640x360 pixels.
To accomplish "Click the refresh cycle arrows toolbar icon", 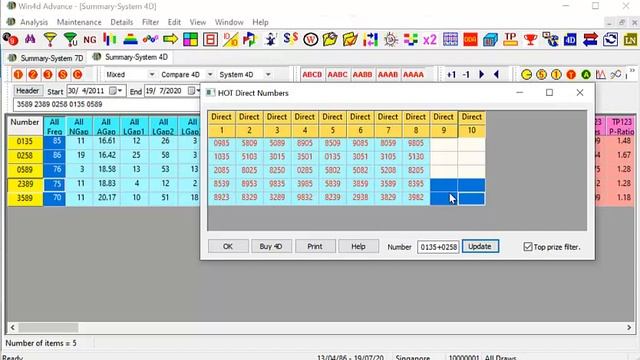I will [610, 40].
